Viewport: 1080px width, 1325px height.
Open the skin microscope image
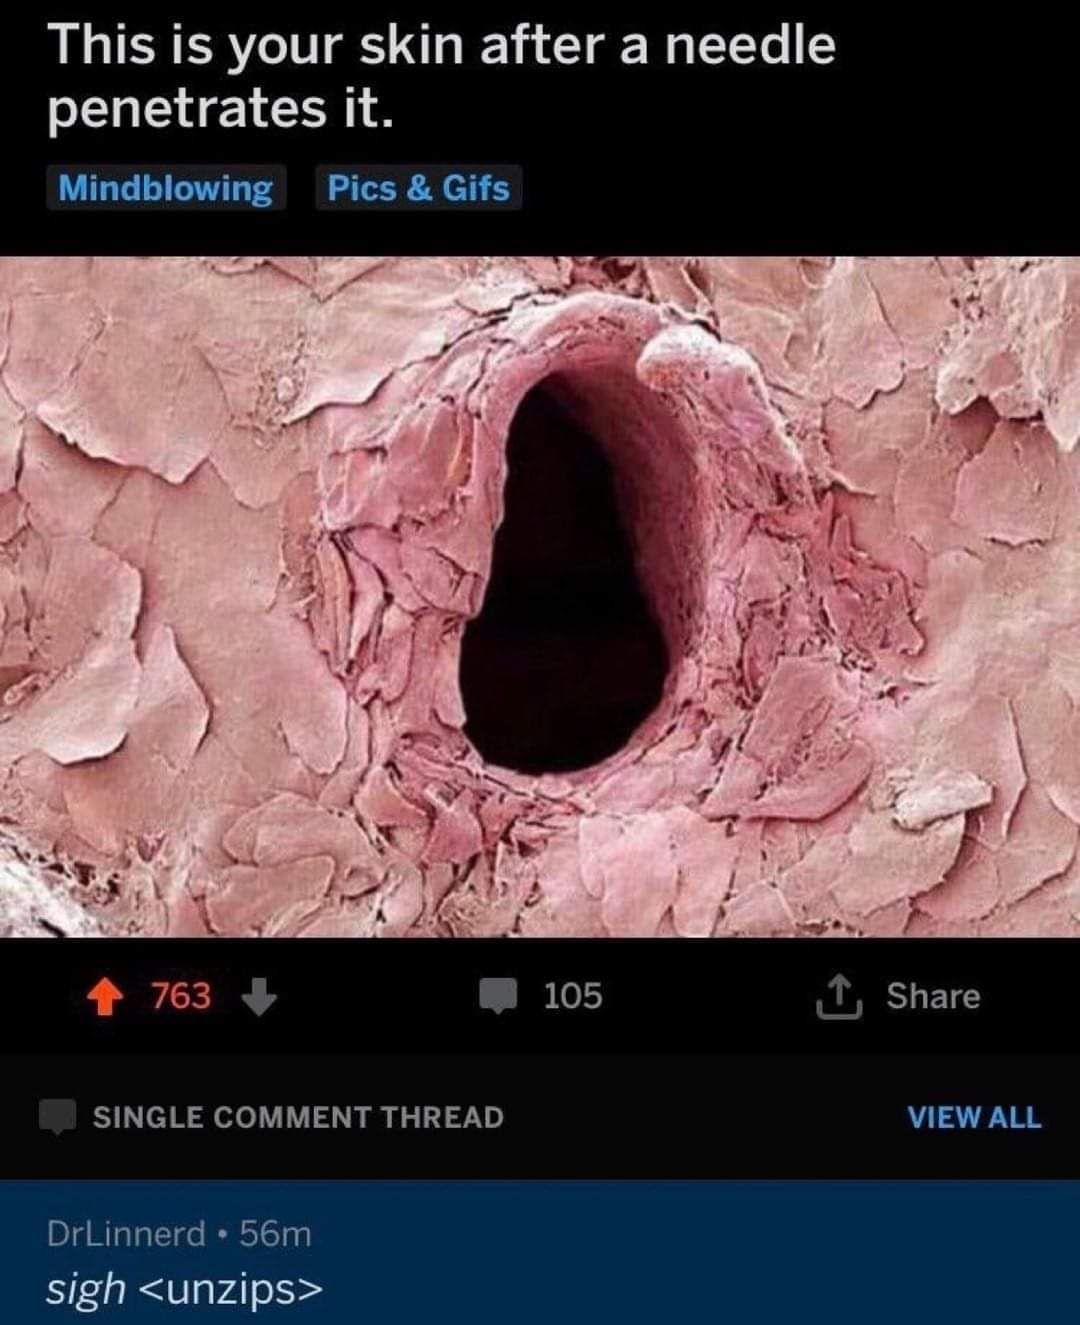click(x=540, y=597)
